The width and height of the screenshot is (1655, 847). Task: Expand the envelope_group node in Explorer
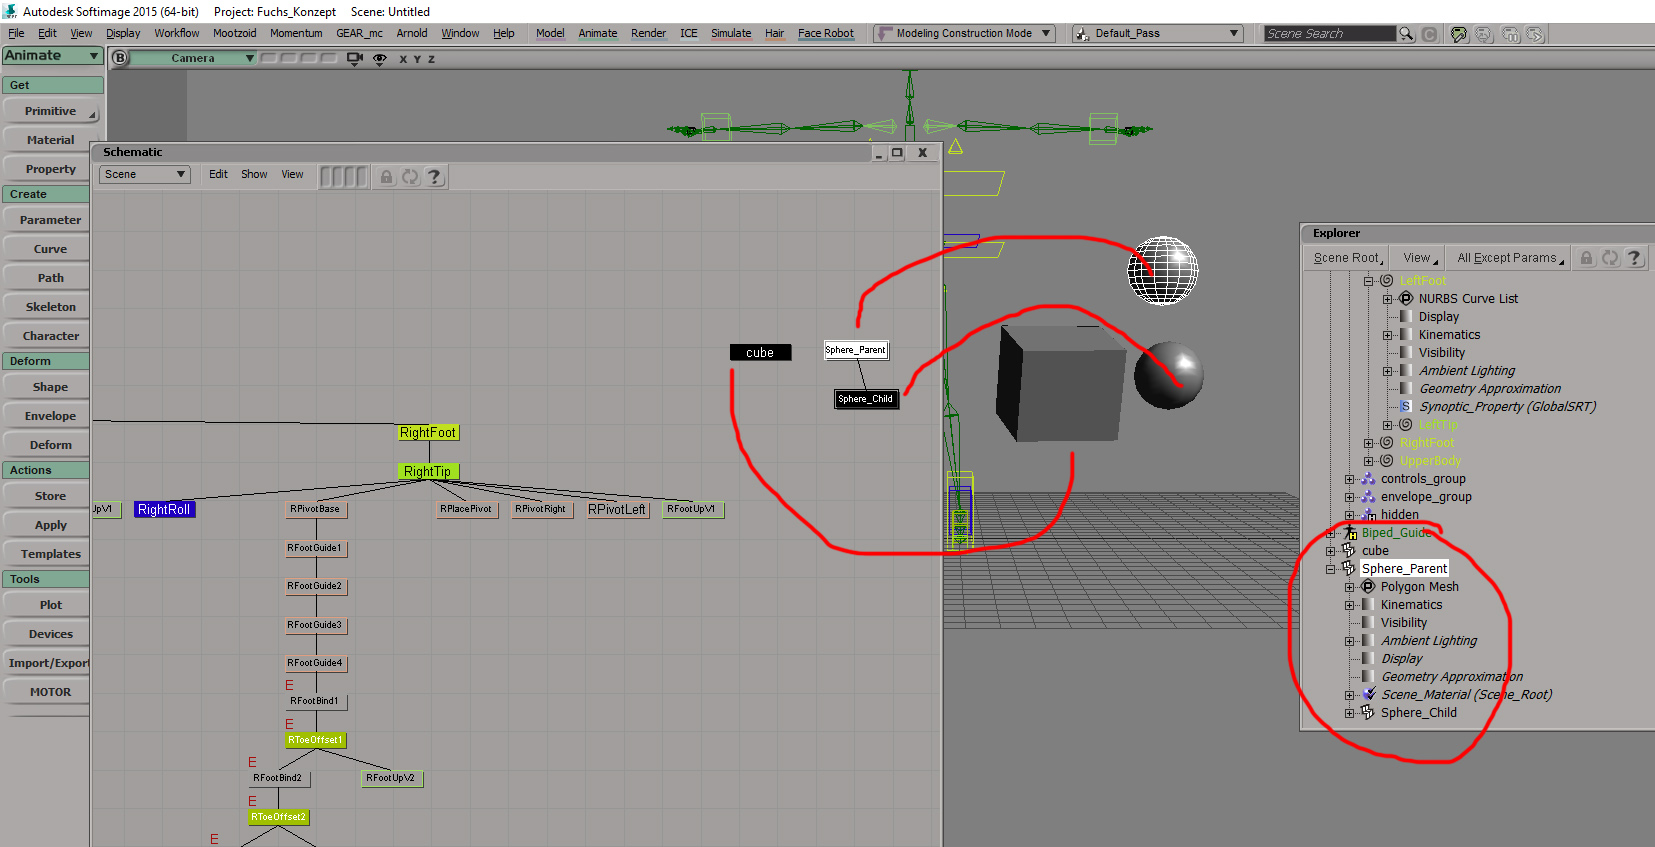pos(1349,497)
